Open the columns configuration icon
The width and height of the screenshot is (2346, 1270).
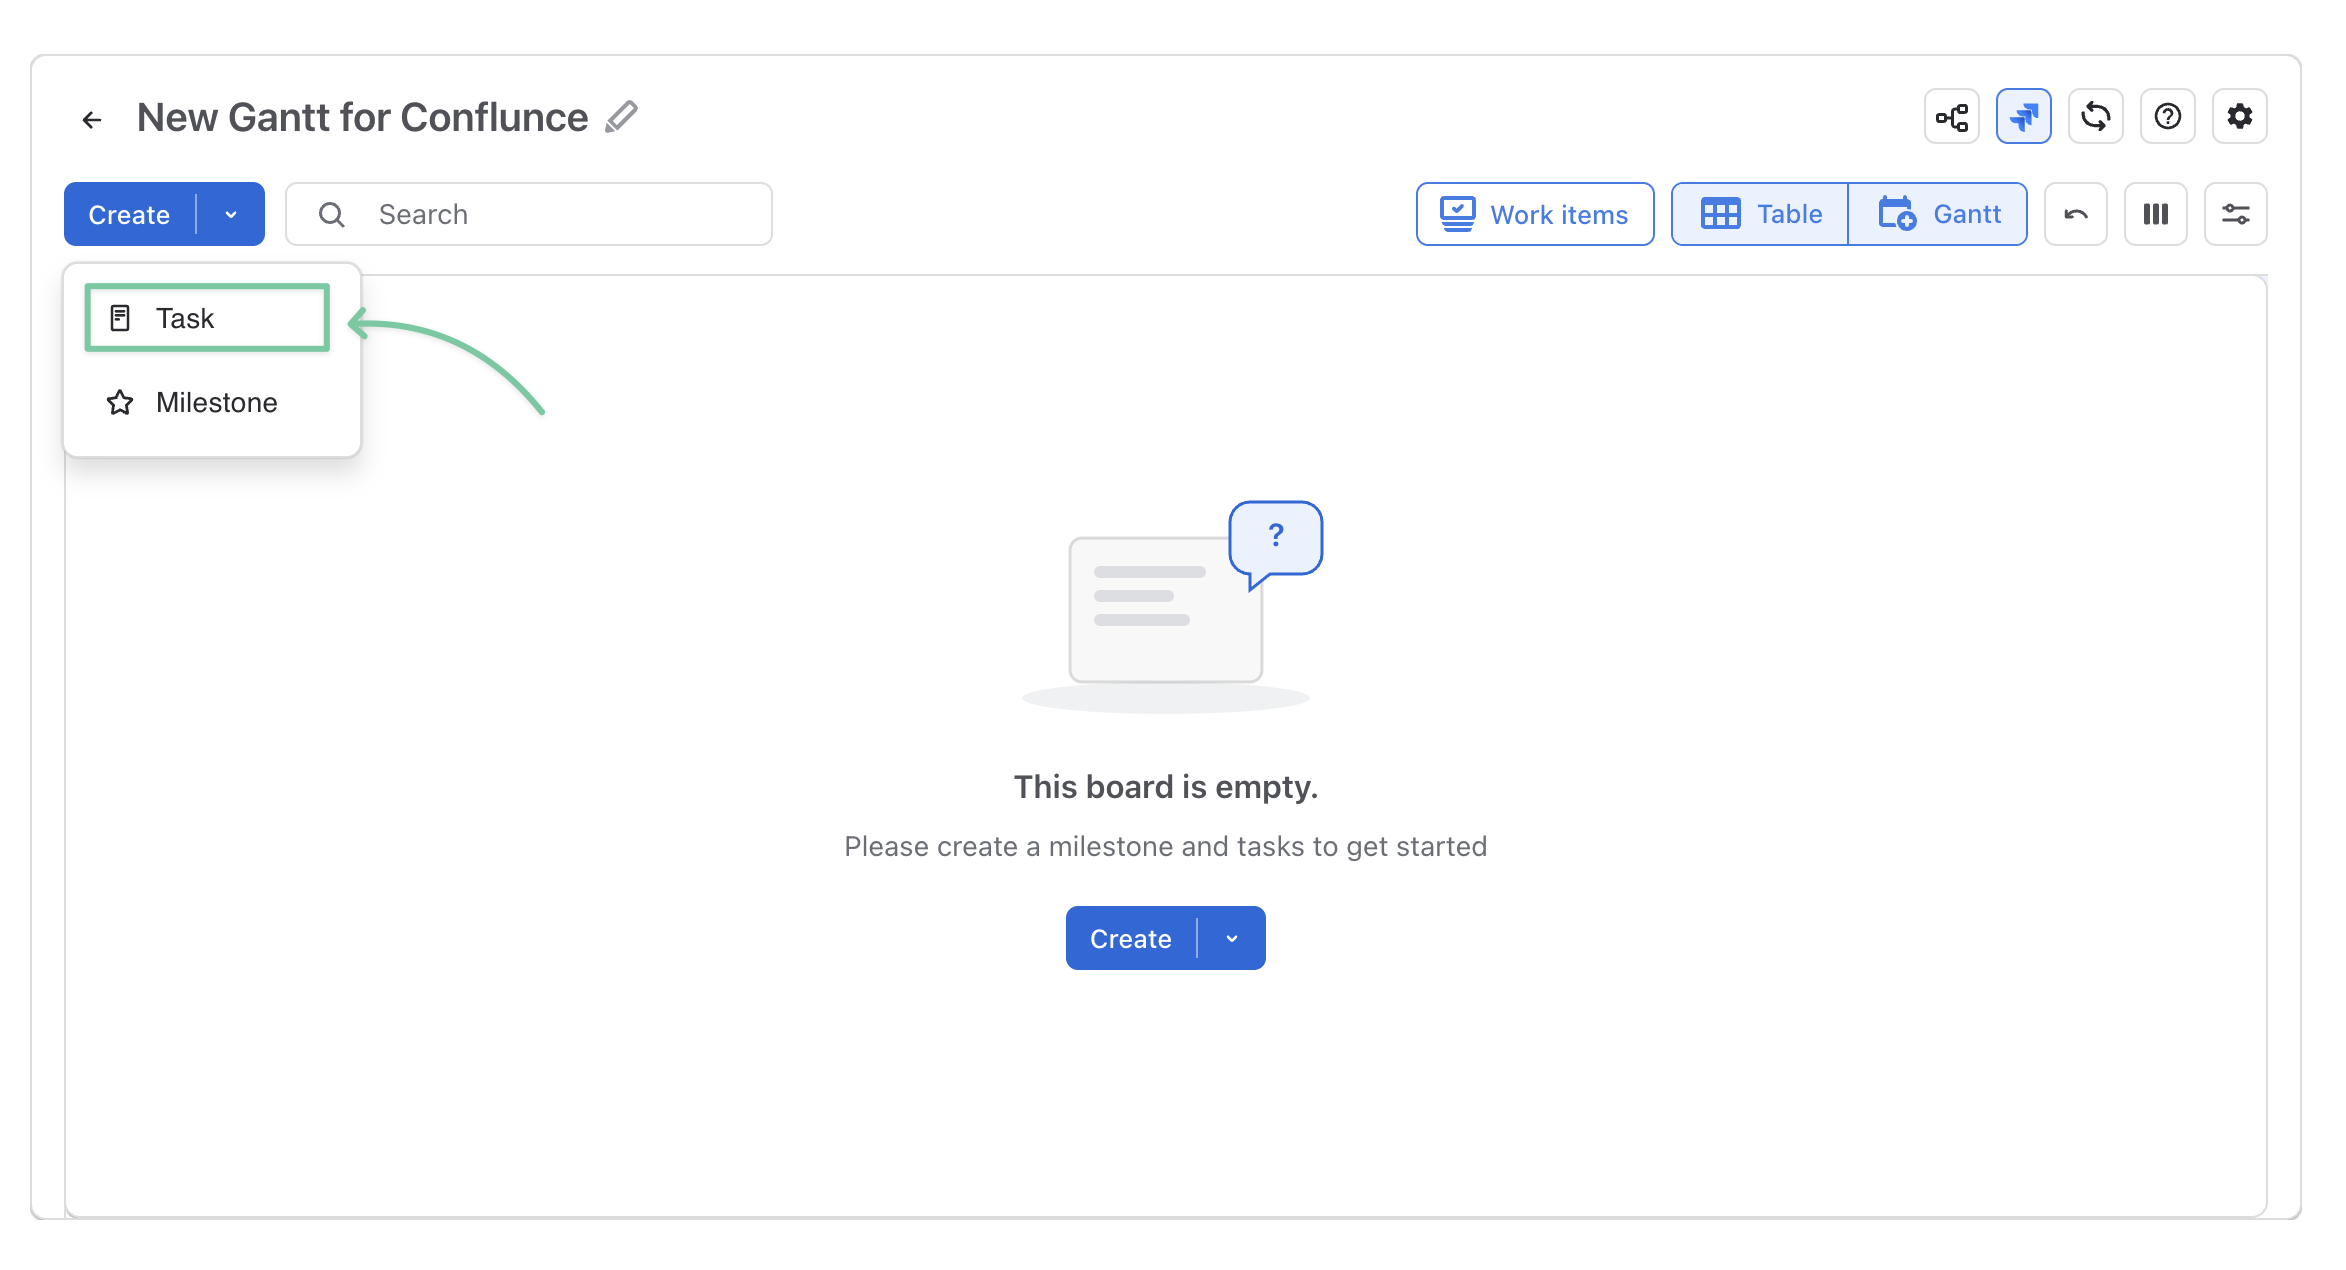pyautogui.click(x=2156, y=214)
